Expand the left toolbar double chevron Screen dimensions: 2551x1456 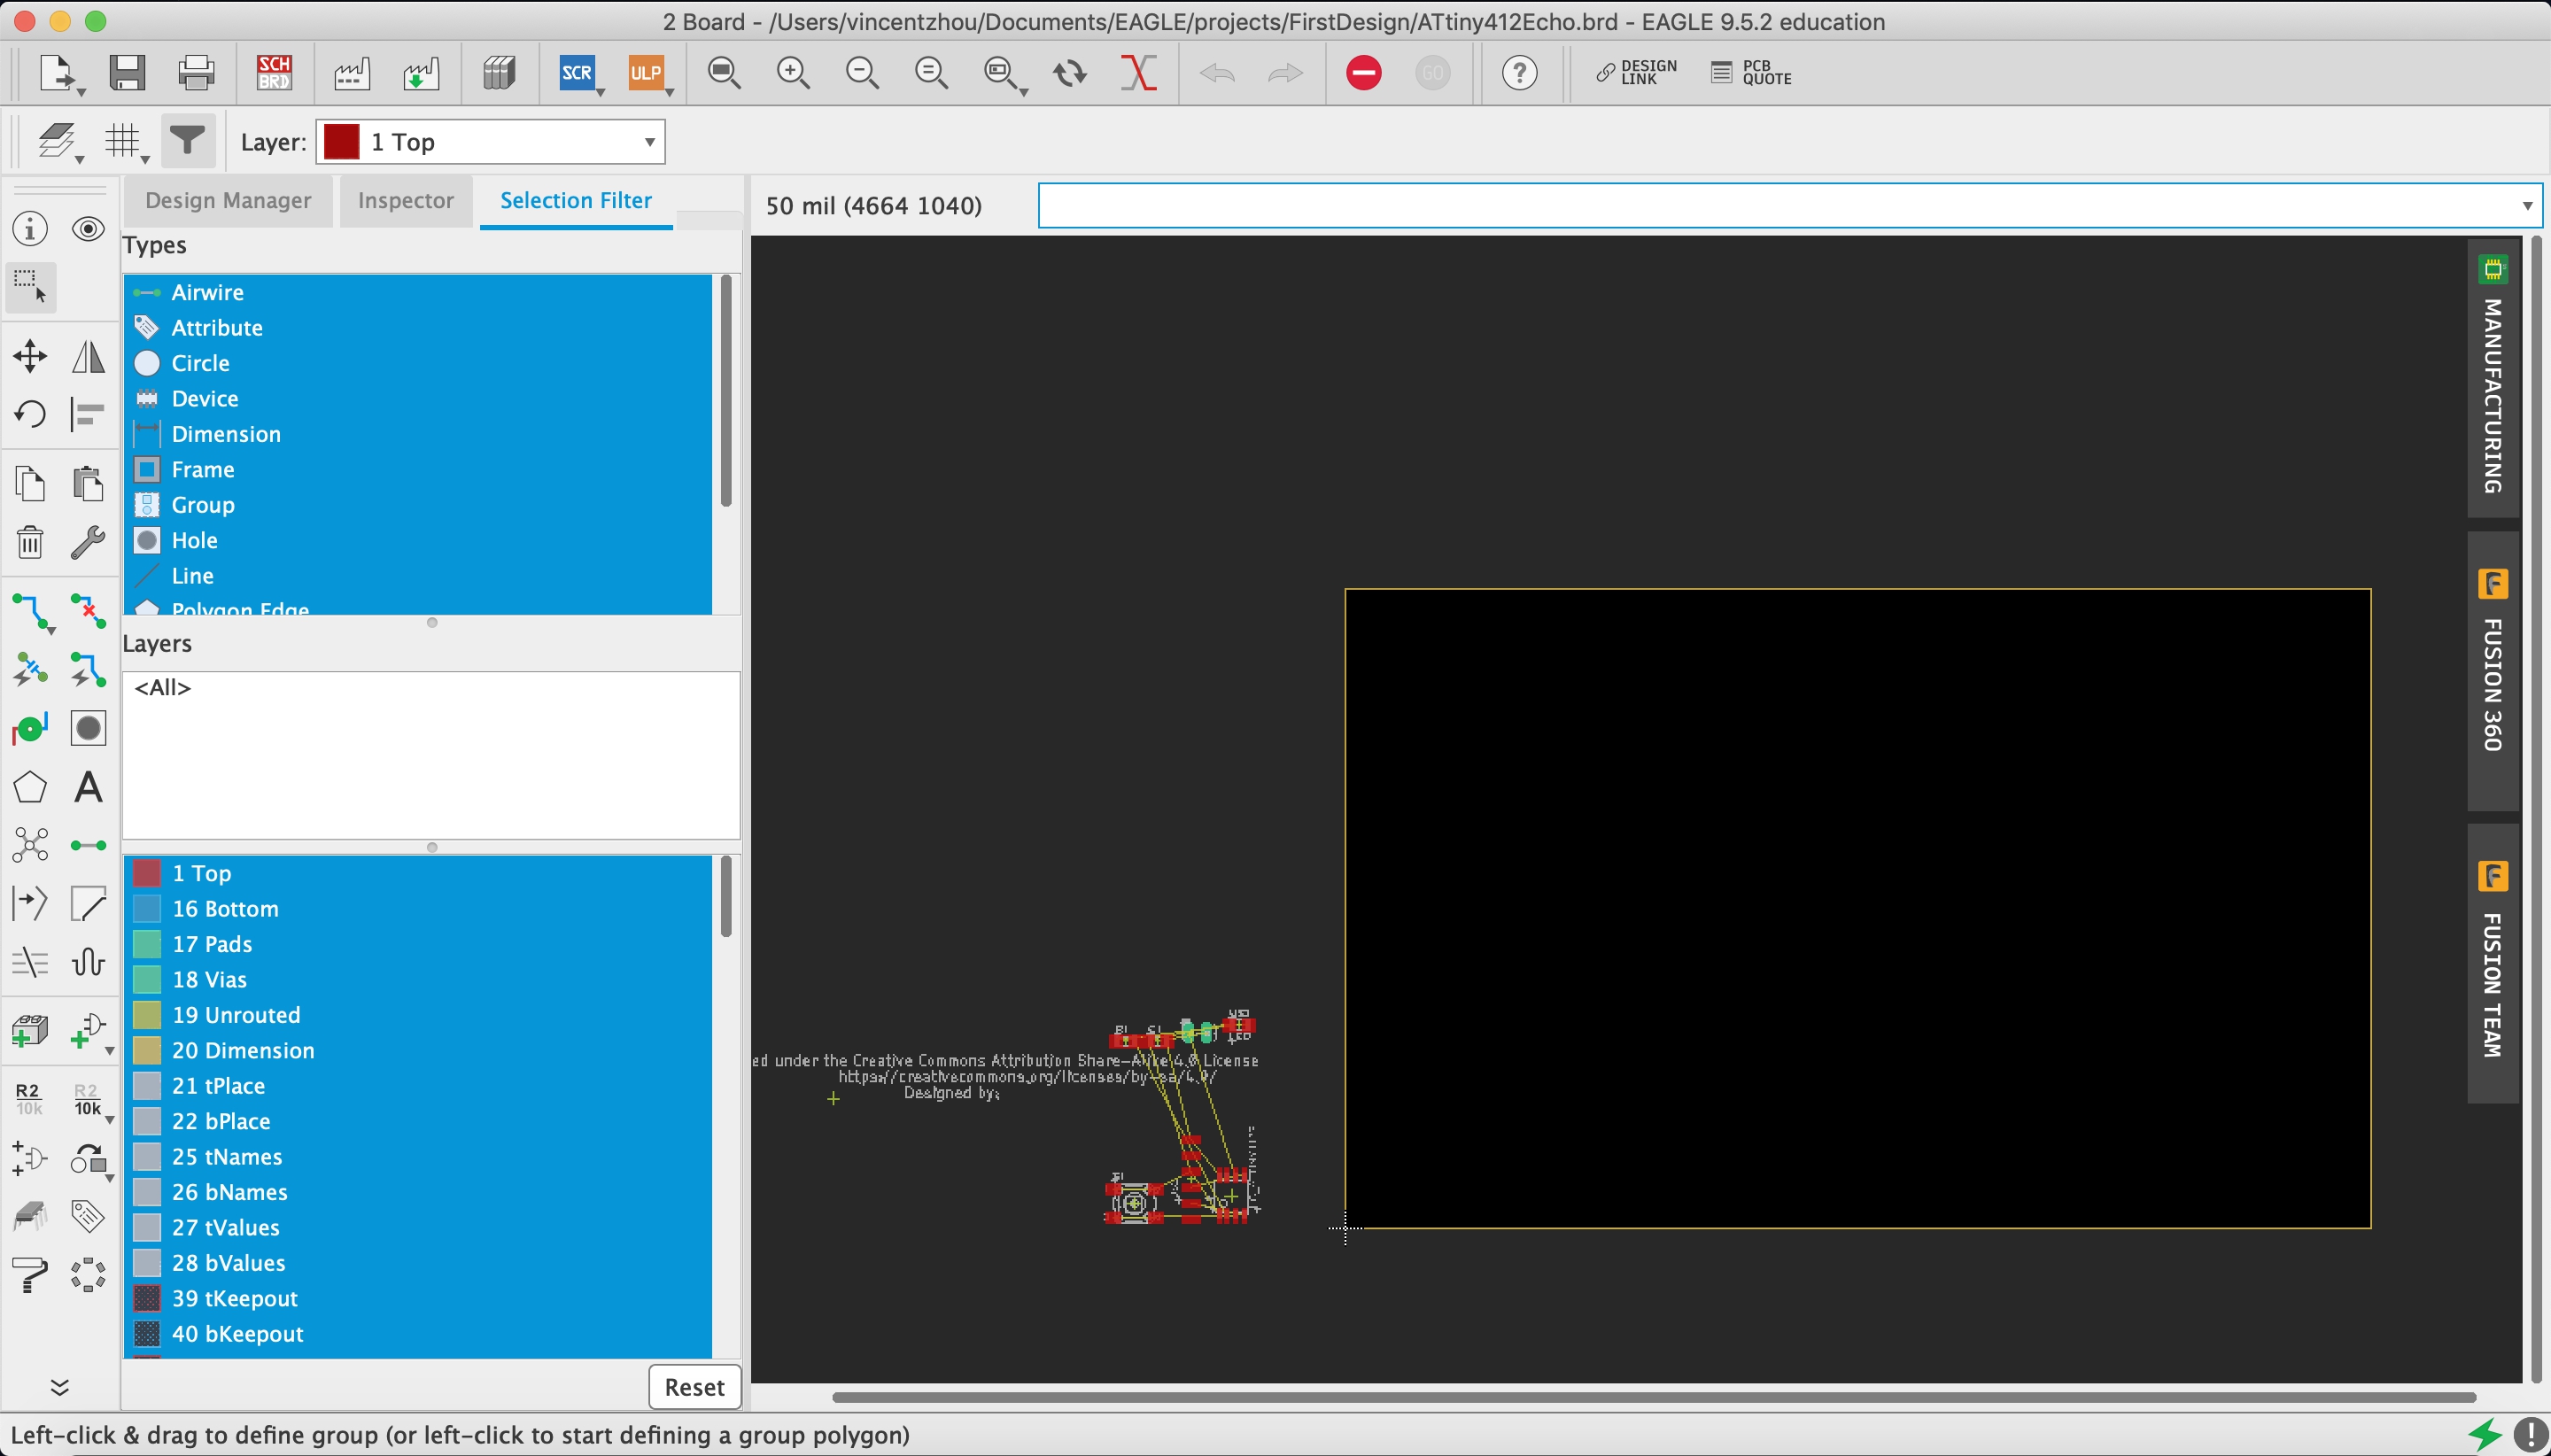(x=59, y=1387)
